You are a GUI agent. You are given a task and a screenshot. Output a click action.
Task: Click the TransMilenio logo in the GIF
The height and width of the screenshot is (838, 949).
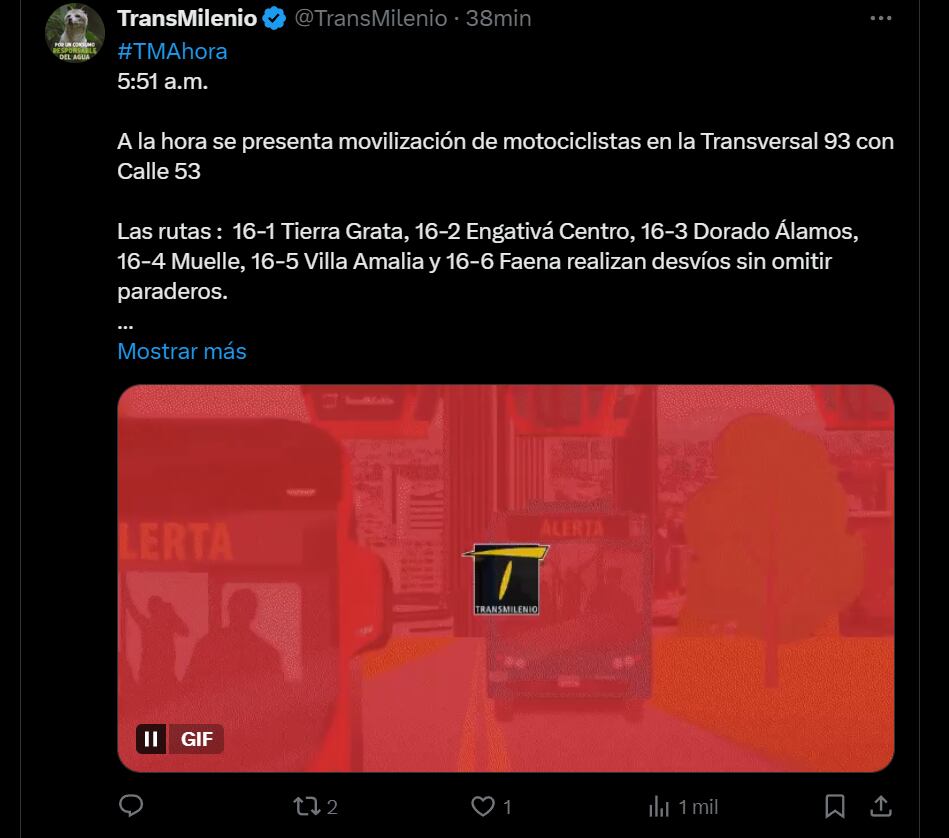pyautogui.click(x=506, y=579)
